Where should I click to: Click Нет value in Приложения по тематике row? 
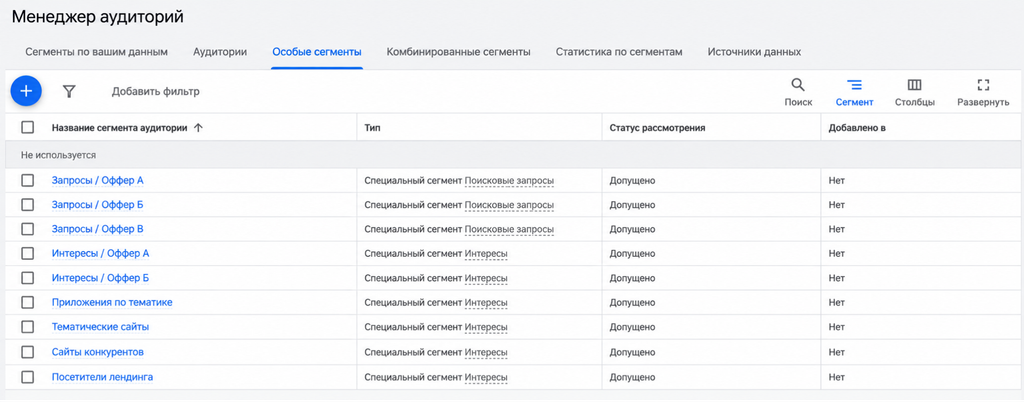[x=837, y=302]
